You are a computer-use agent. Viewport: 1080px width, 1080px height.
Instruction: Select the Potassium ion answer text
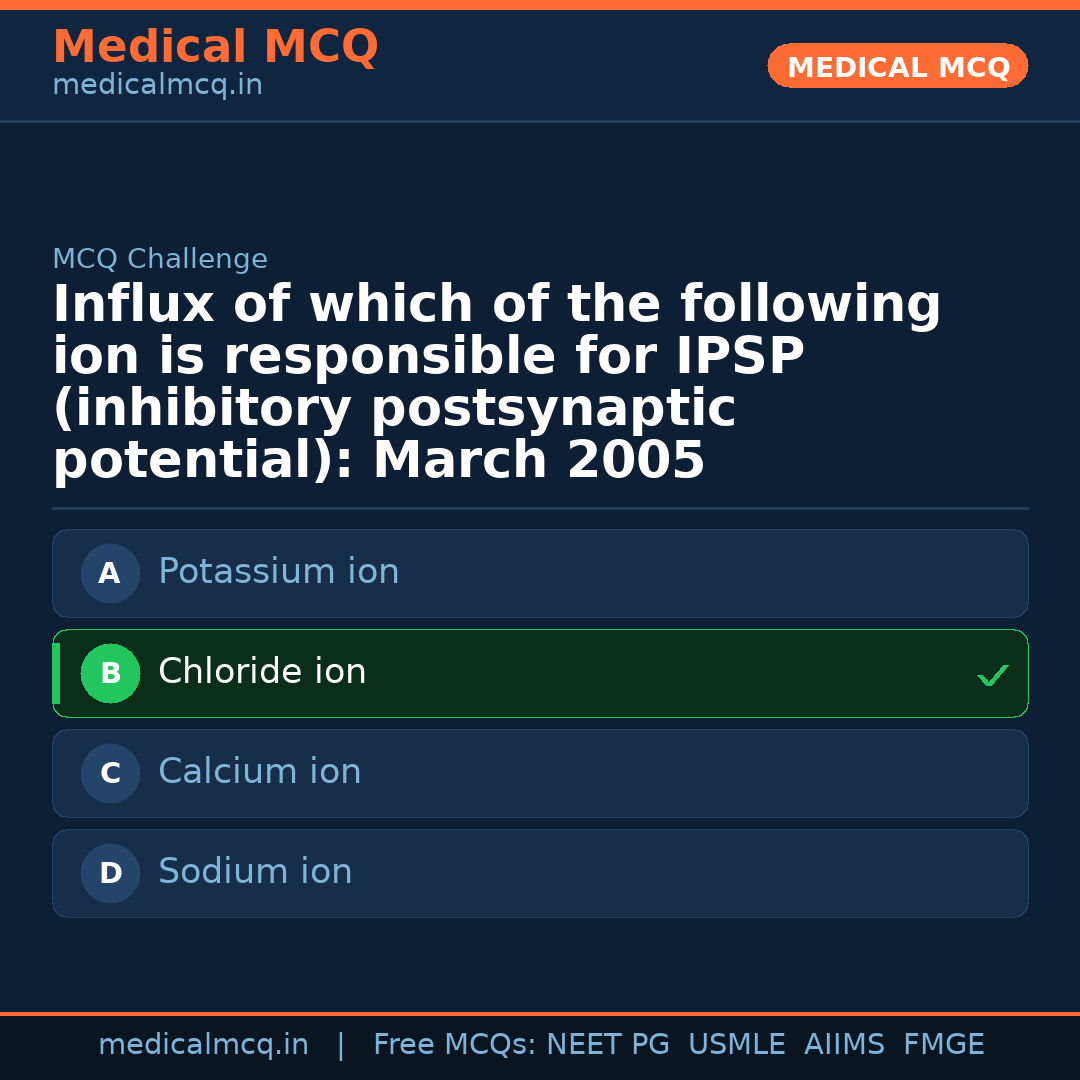(278, 572)
